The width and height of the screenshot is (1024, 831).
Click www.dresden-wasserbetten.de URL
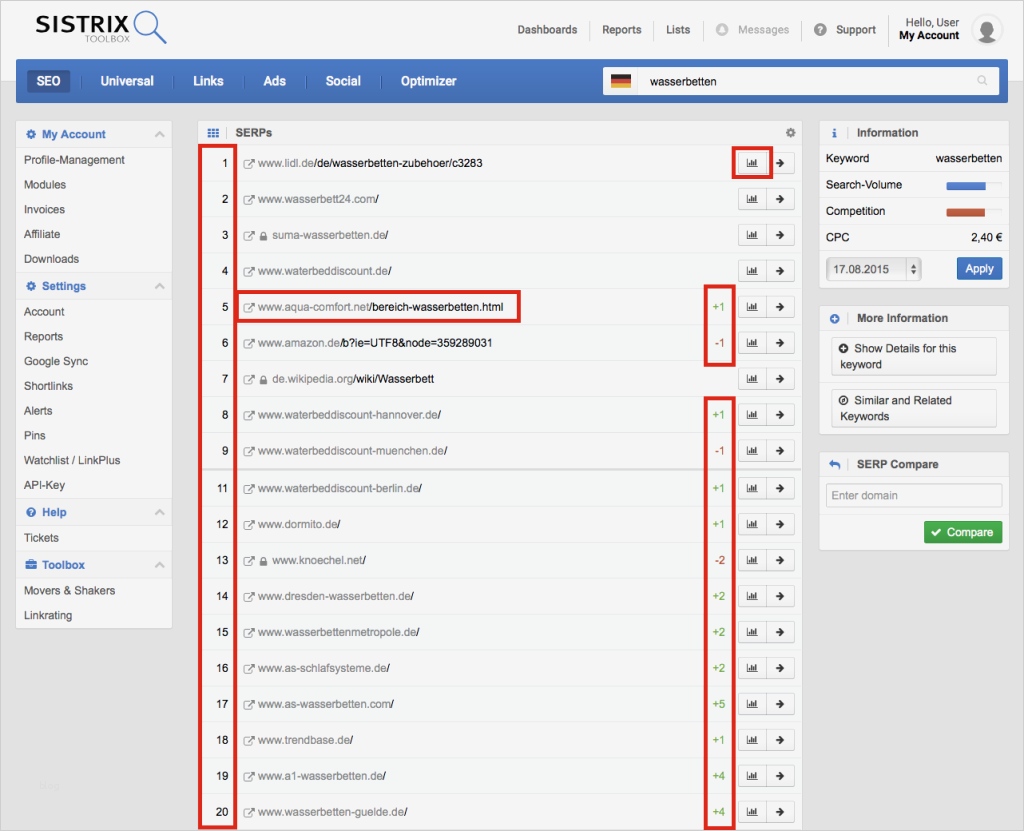coord(336,596)
